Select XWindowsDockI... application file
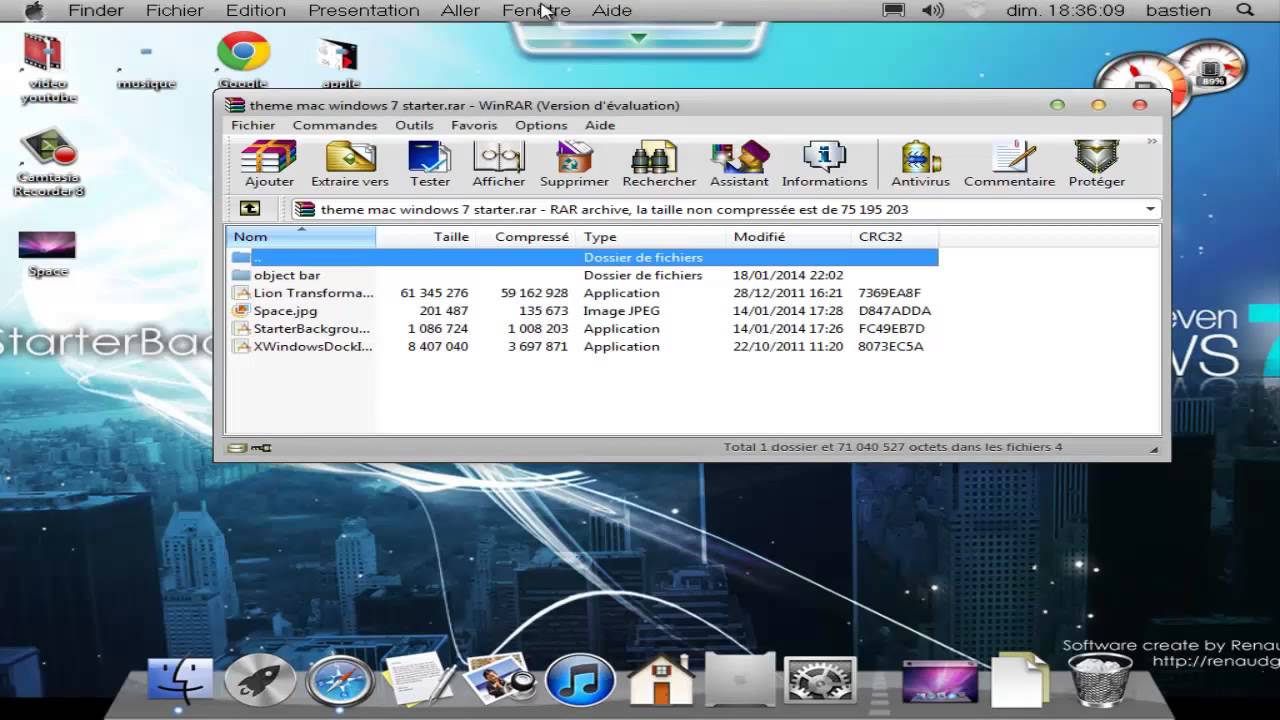Screen dimensions: 1280x720 pyautogui.click(x=583, y=347)
